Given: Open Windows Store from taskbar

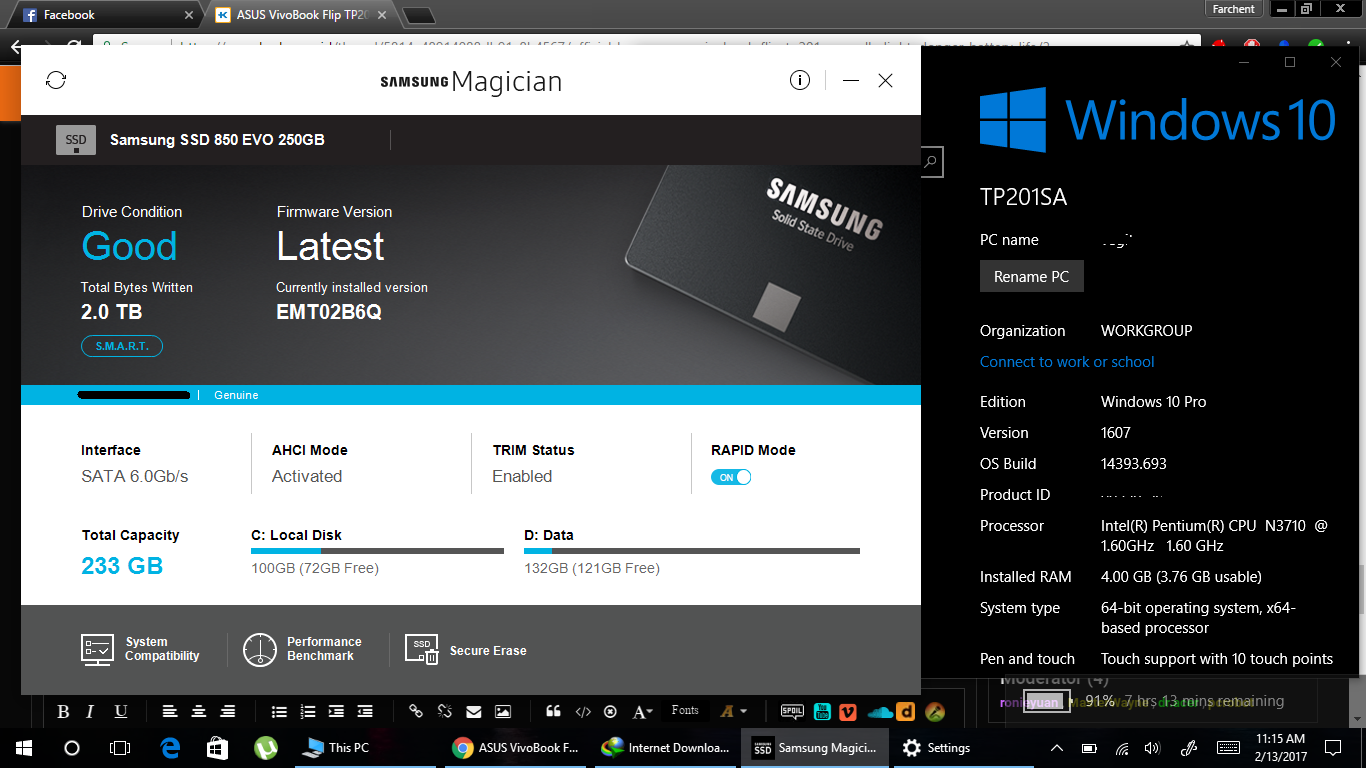Looking at the screenshot, I should pyautogui.click(x=217, y=747).
